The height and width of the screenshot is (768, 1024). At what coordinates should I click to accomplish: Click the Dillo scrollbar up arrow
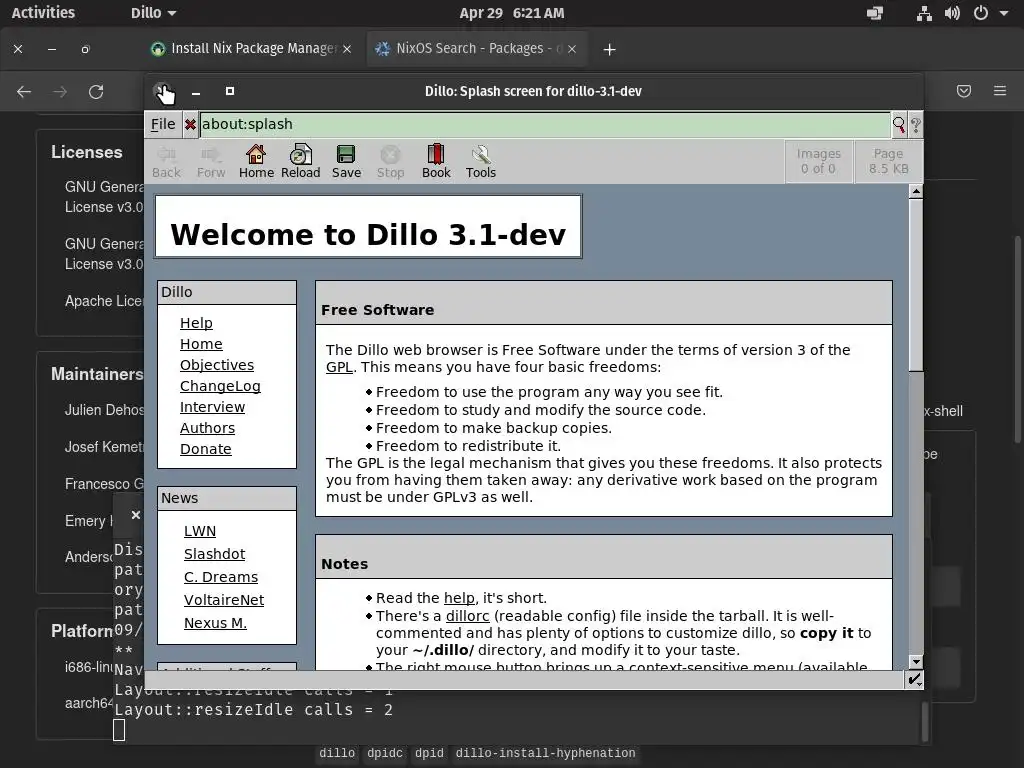(x=916, y=192)
